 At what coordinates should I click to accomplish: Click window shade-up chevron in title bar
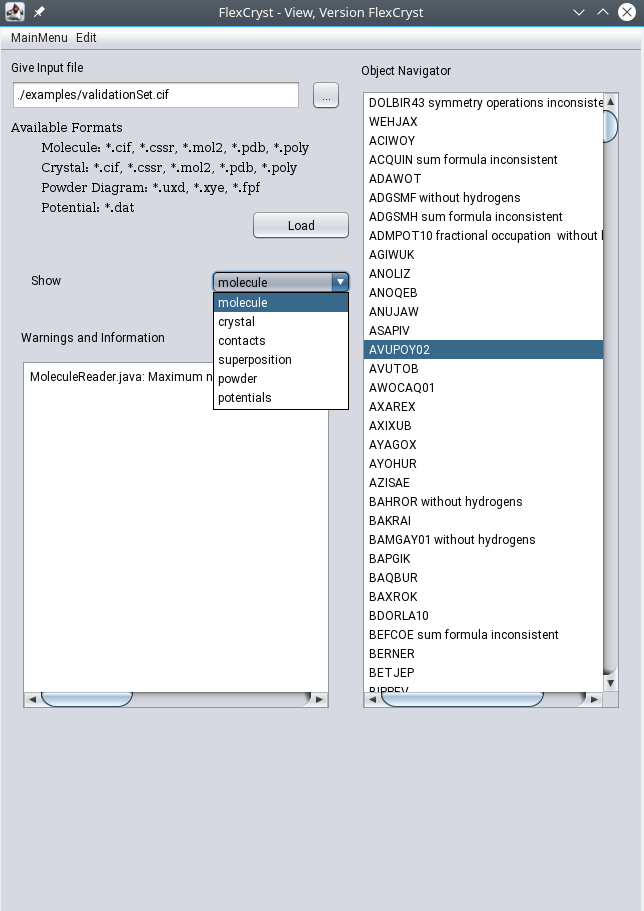[603, 12]
